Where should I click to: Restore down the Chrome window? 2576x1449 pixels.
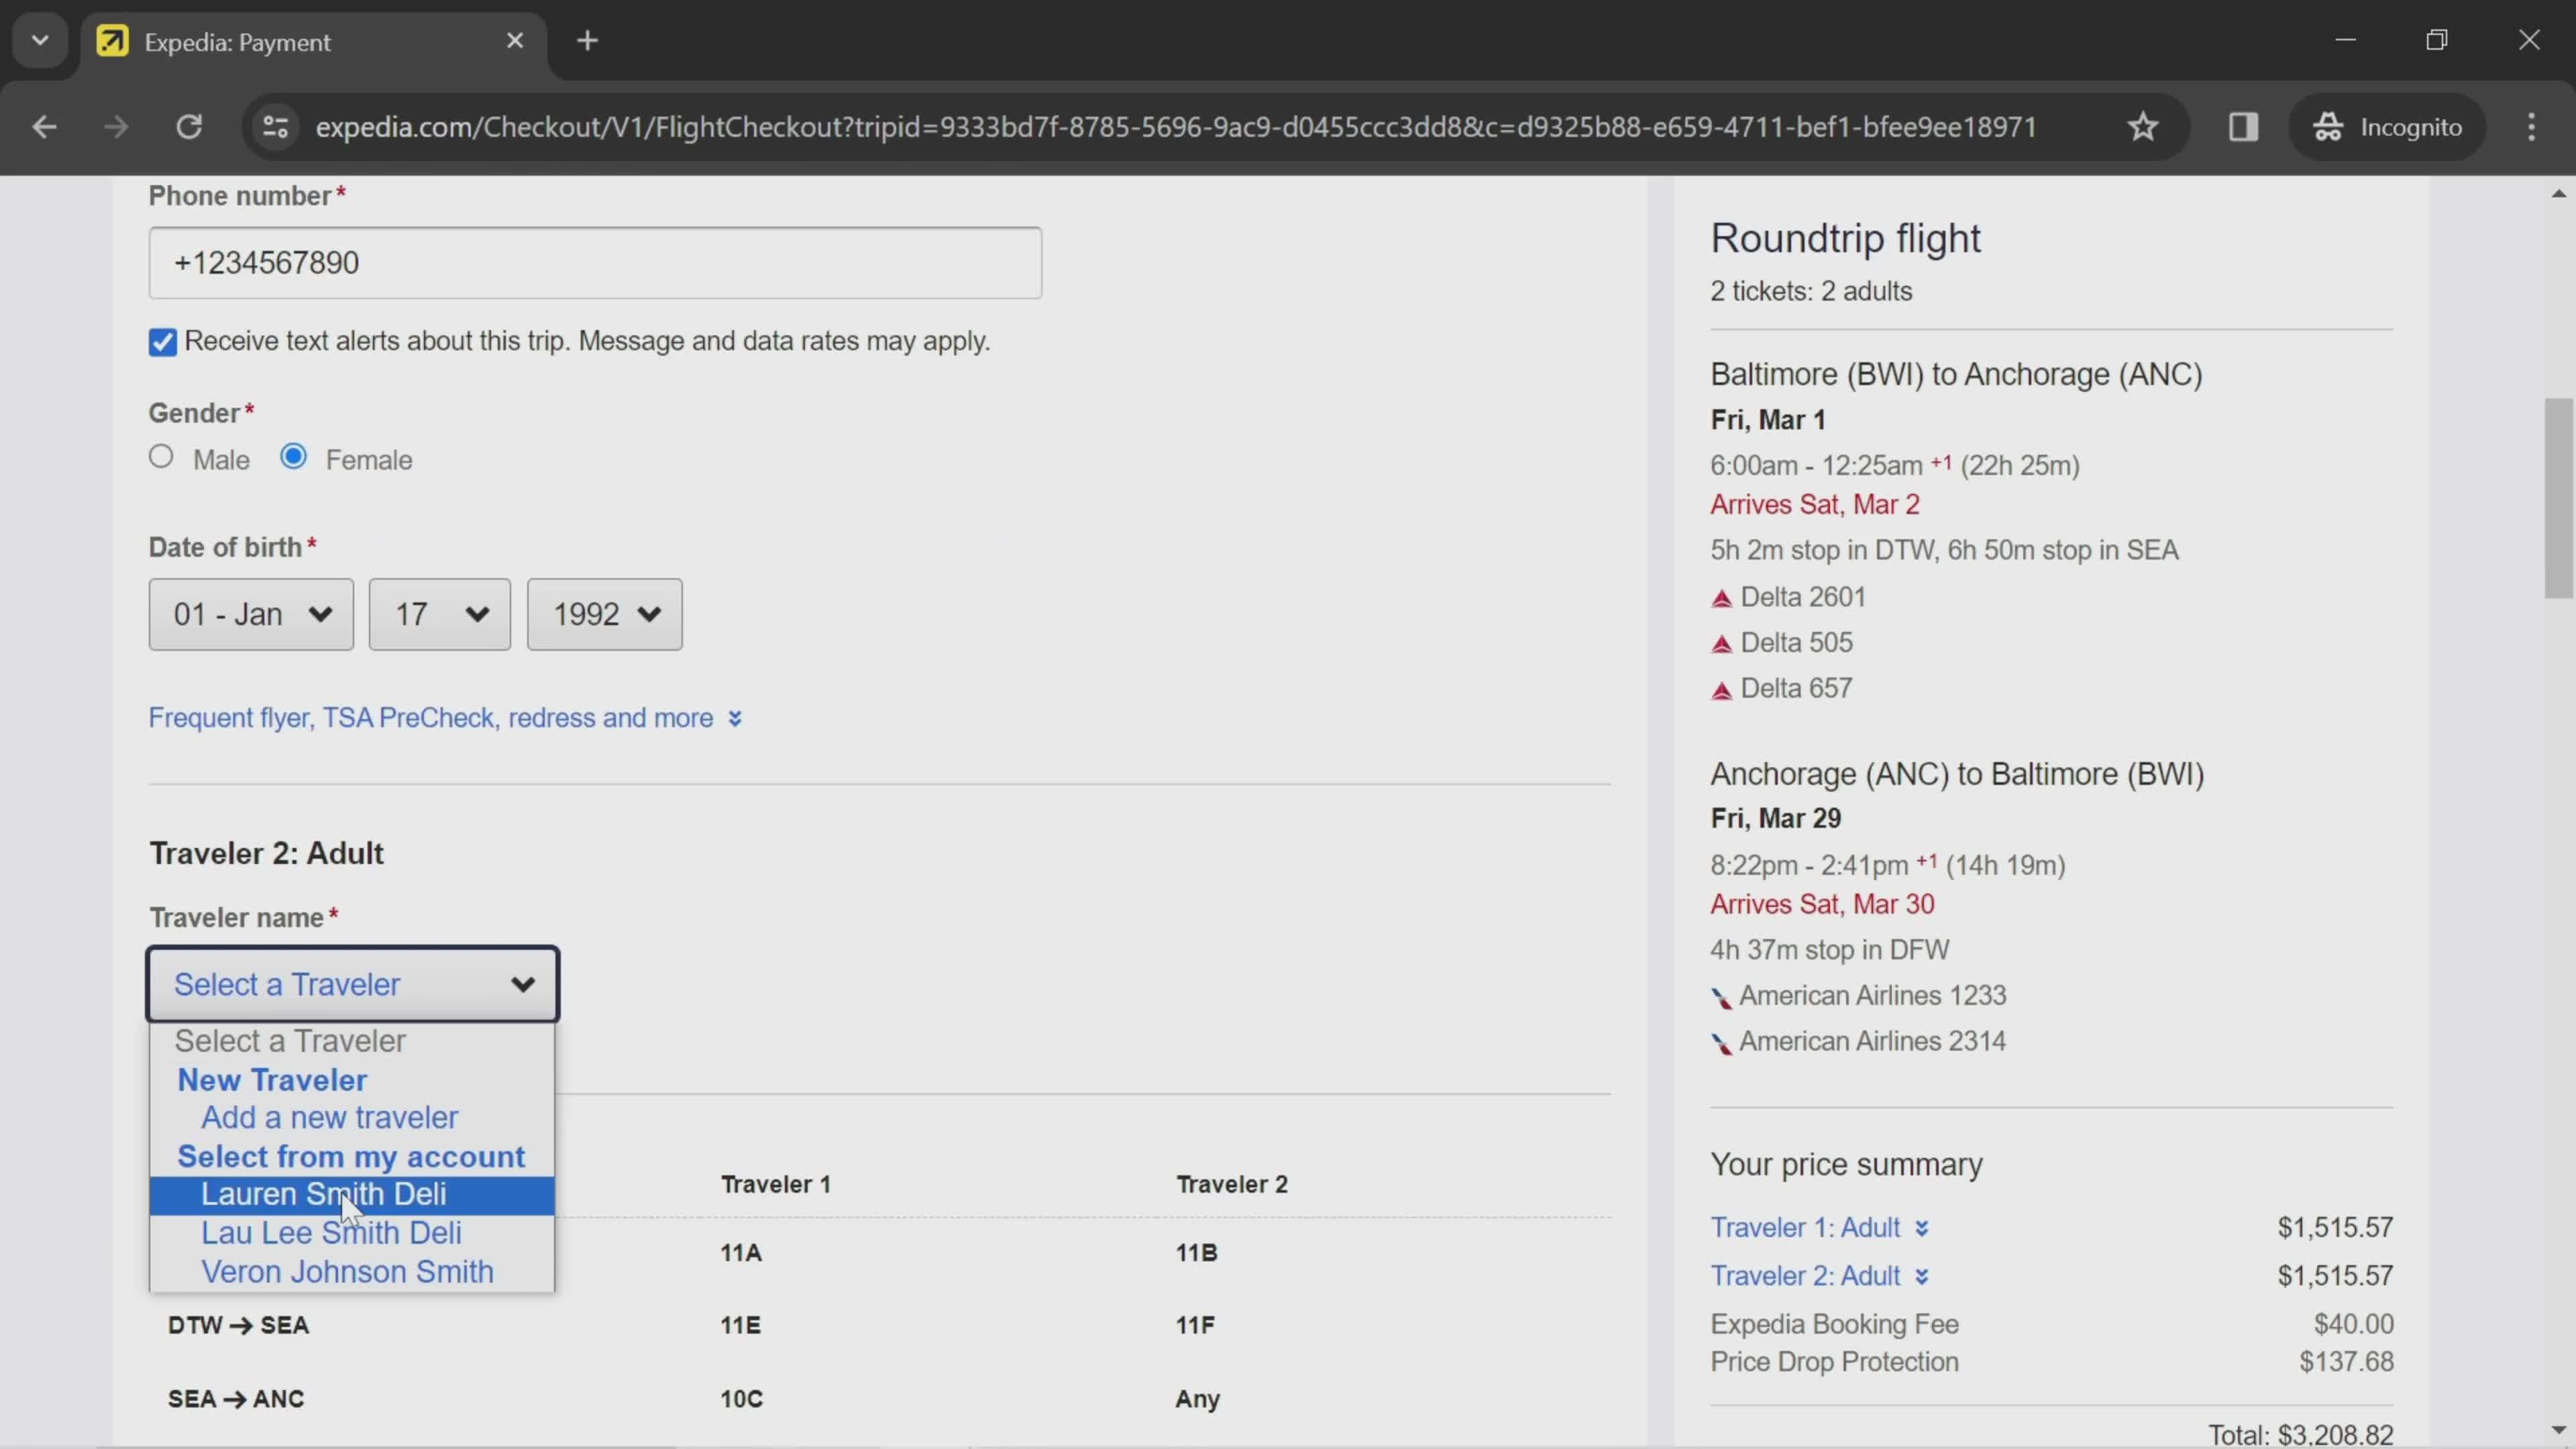[x=2437, y=40]
